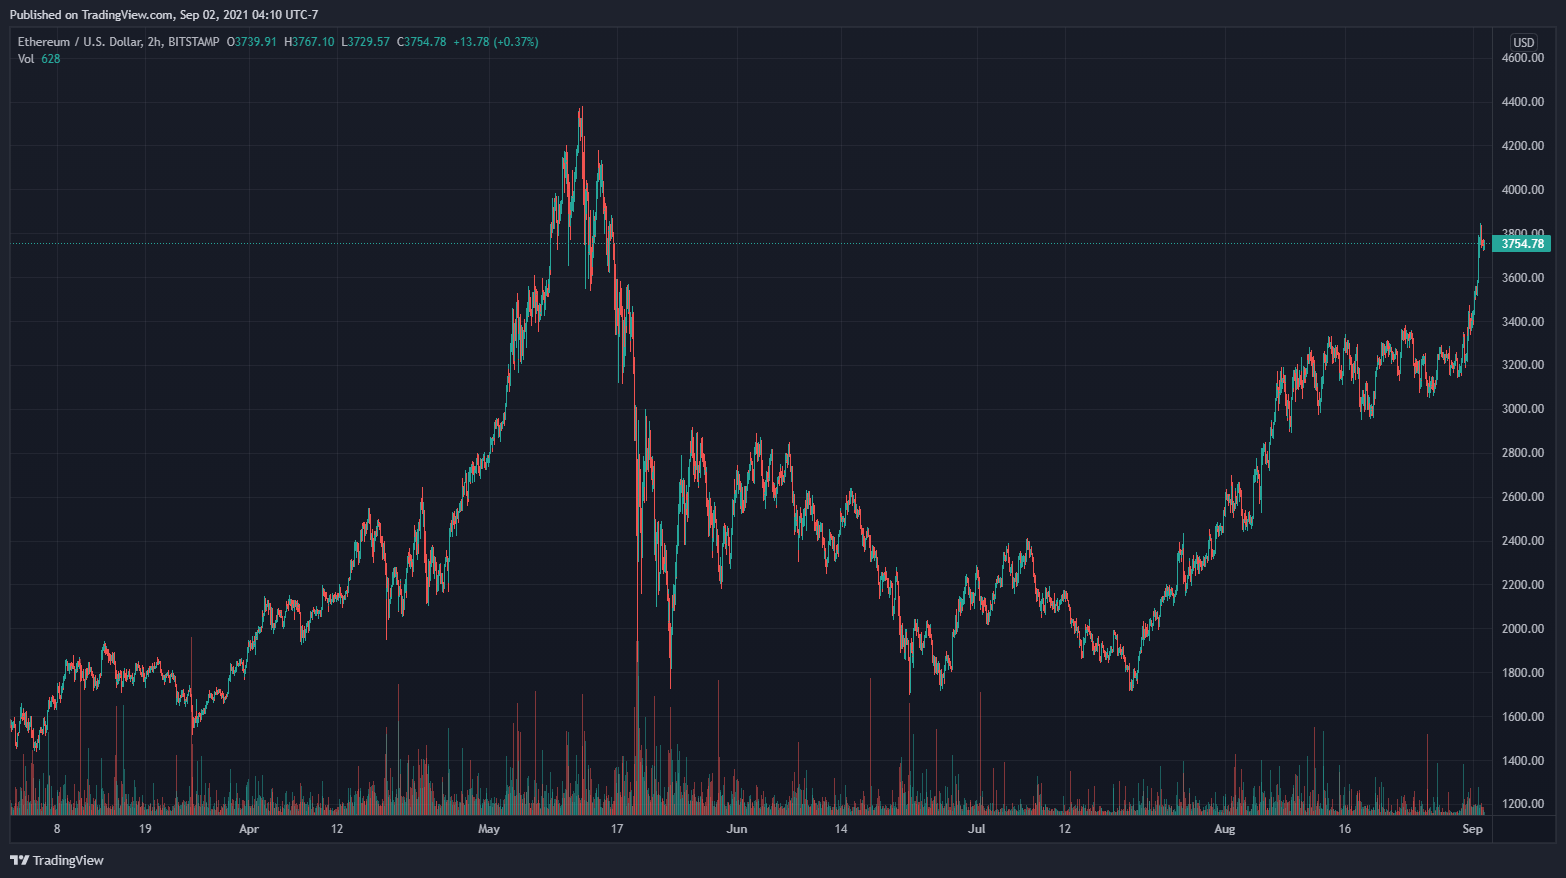Click the BITSTAMP exchange label
Image resolution: width=1566 pixels, height=878 pixels.
pos(194,42)
